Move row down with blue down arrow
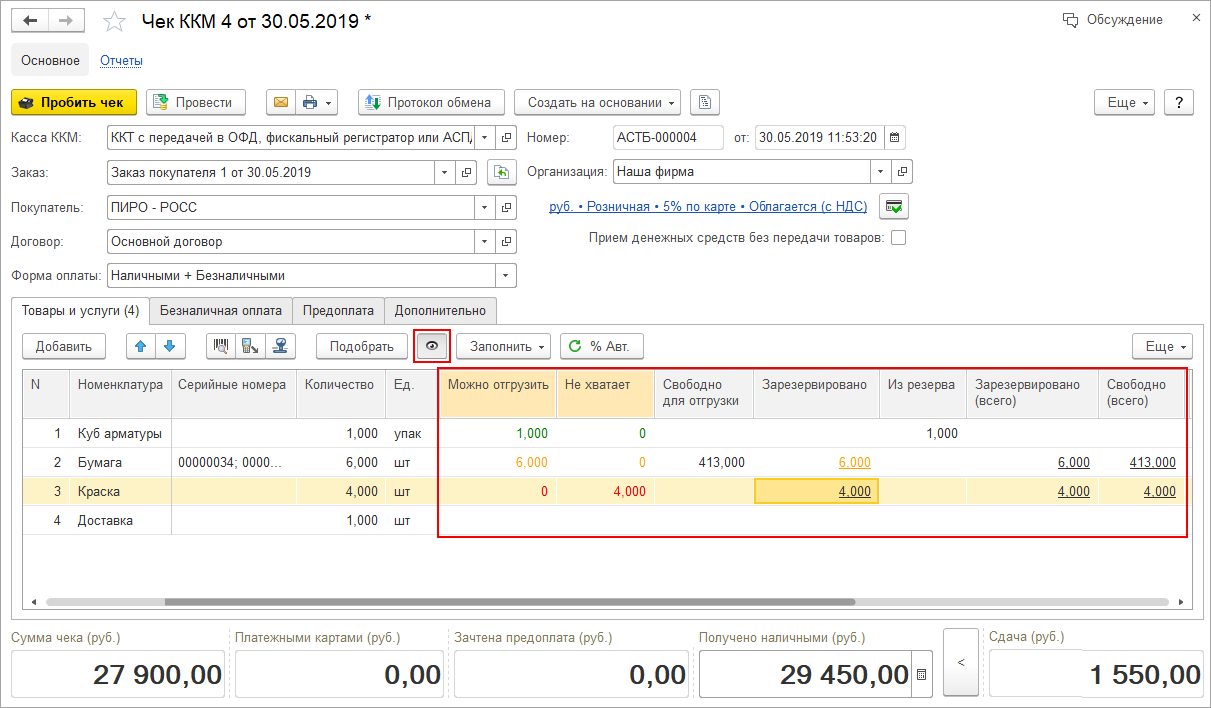This screenshot has height=708, width=1211. pos(169,346)
